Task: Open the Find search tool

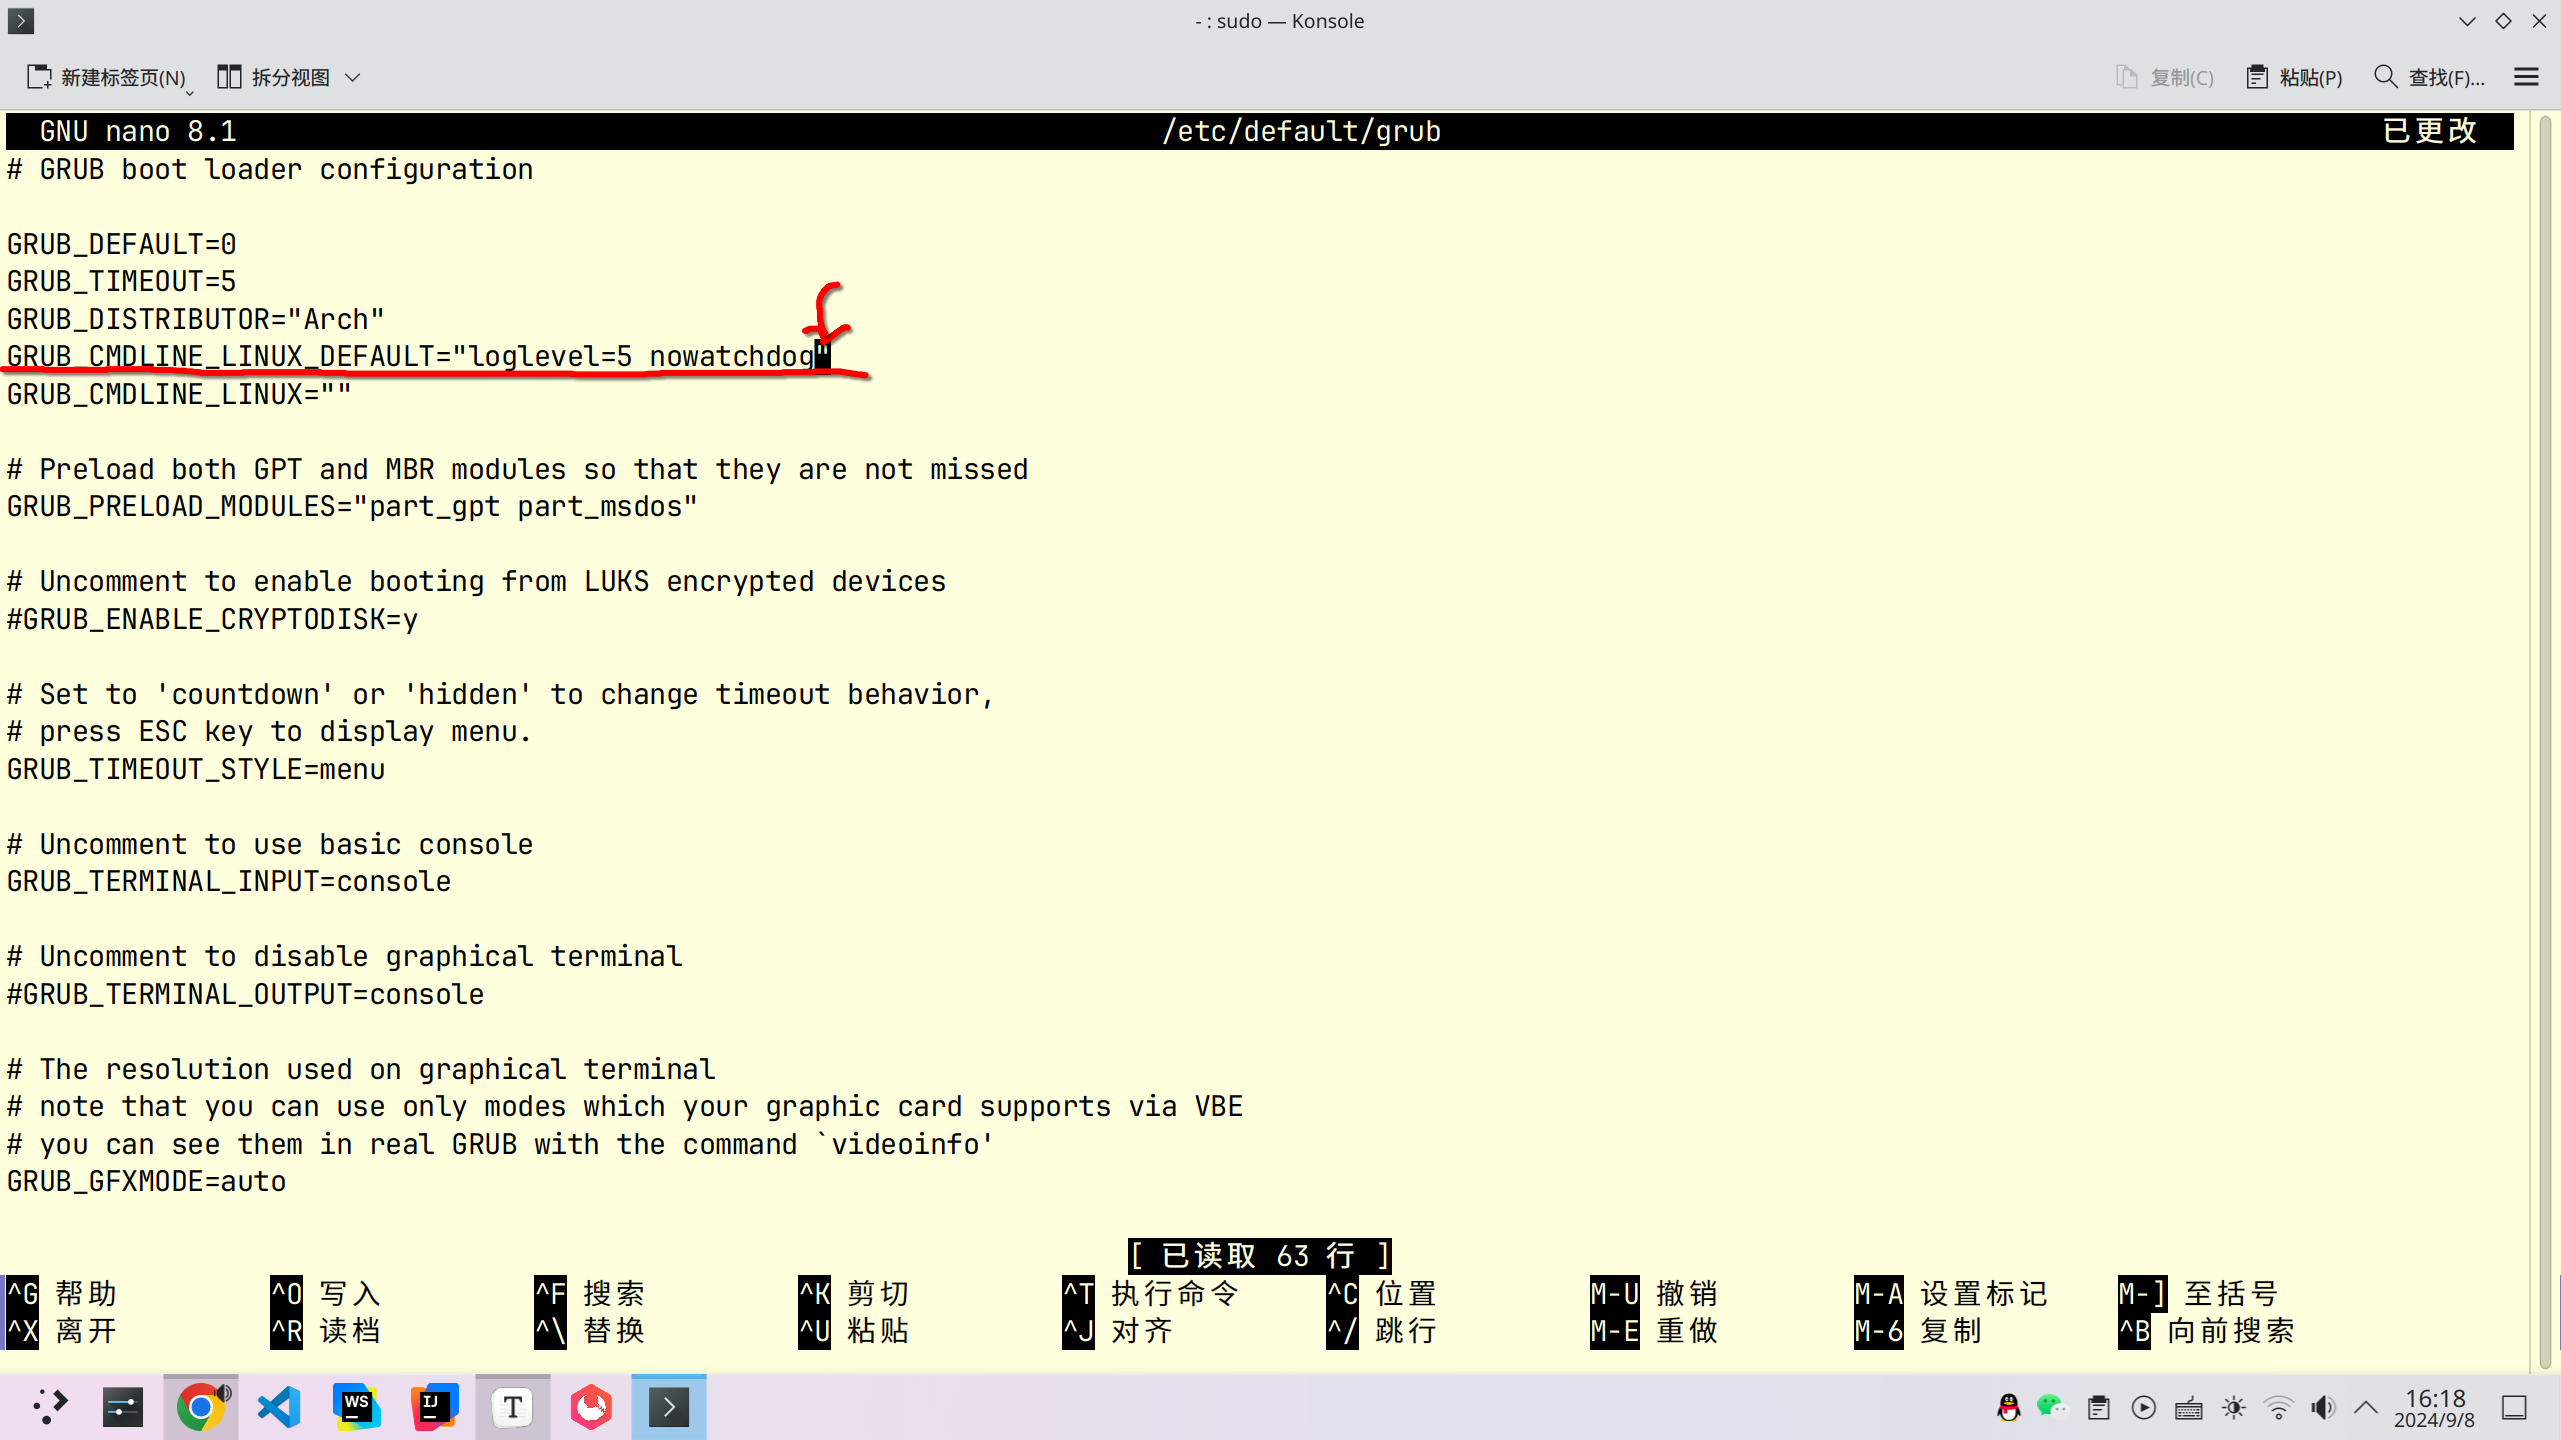Action: click(x=2428, y=77)
